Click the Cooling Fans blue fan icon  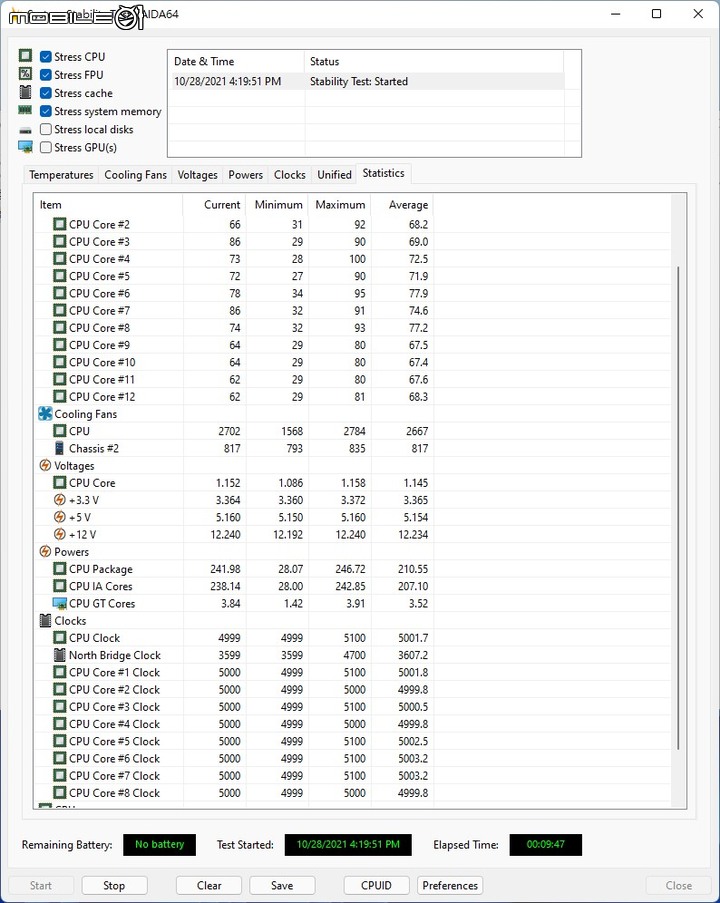click(45, 413)
